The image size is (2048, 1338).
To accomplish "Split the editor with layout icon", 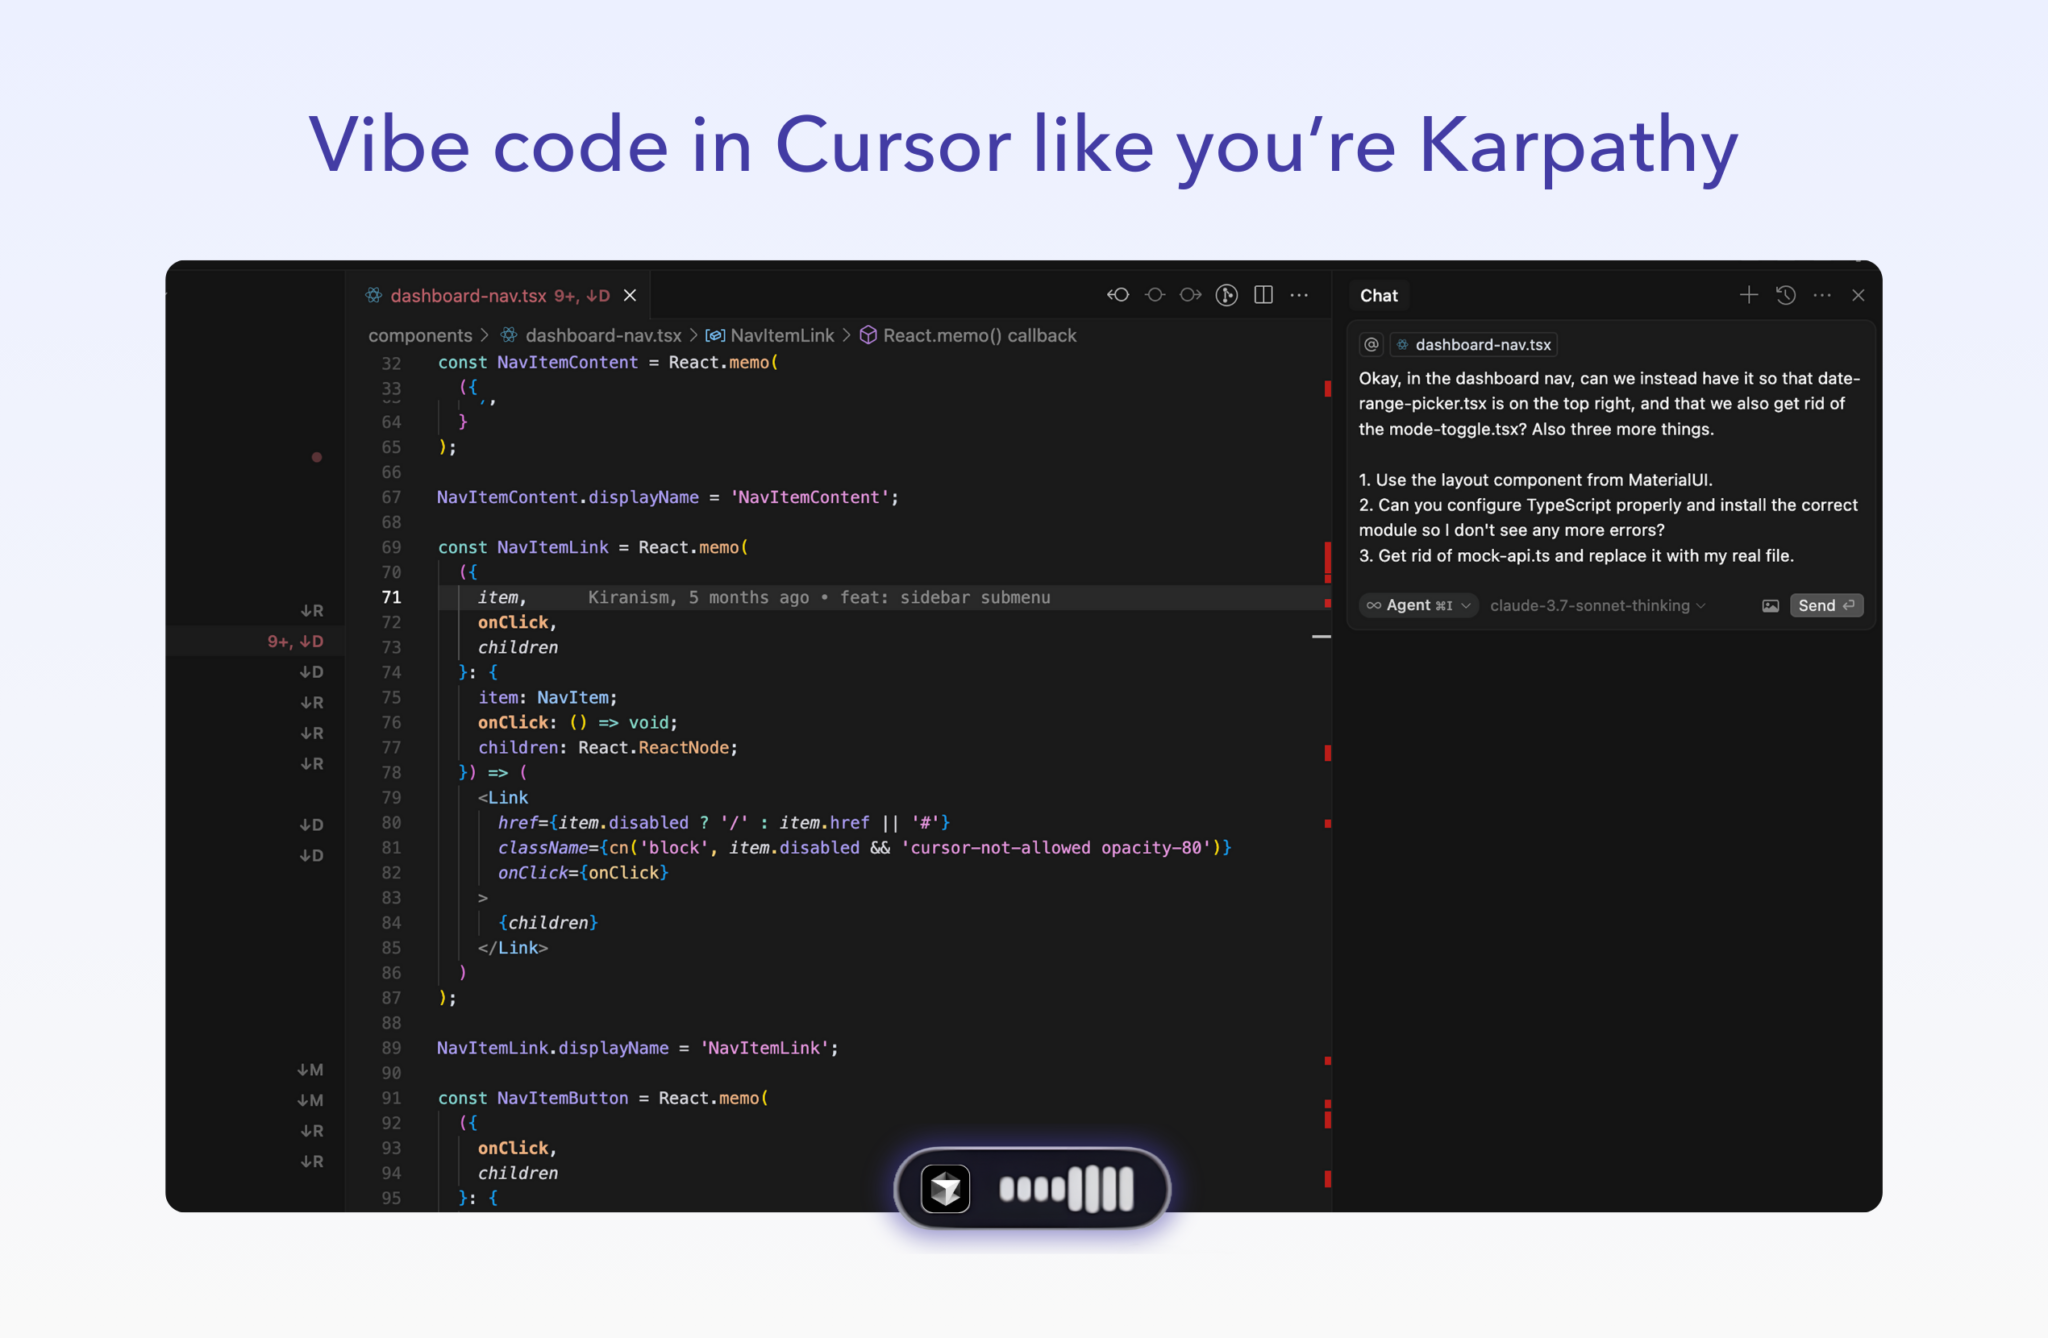I will click(x=1263, y=295).
